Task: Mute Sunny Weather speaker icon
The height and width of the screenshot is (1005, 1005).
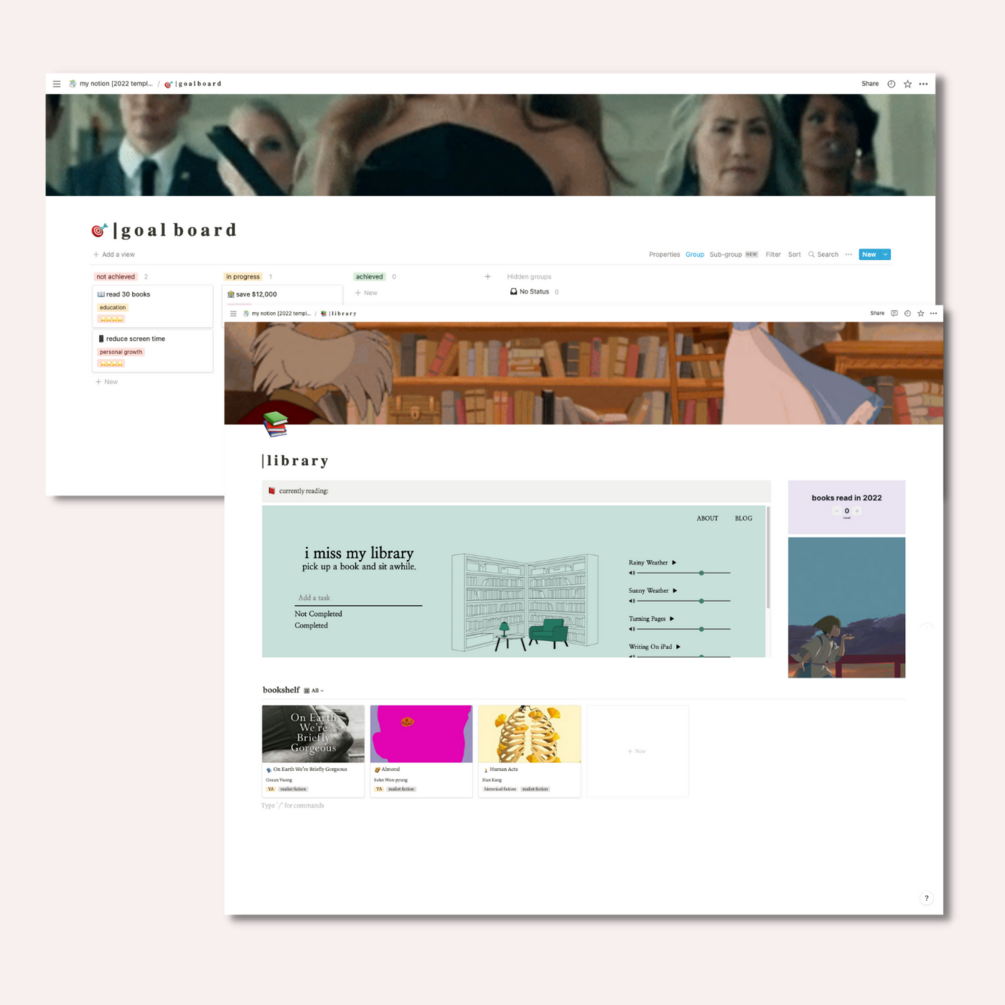Action: point(632,601)
